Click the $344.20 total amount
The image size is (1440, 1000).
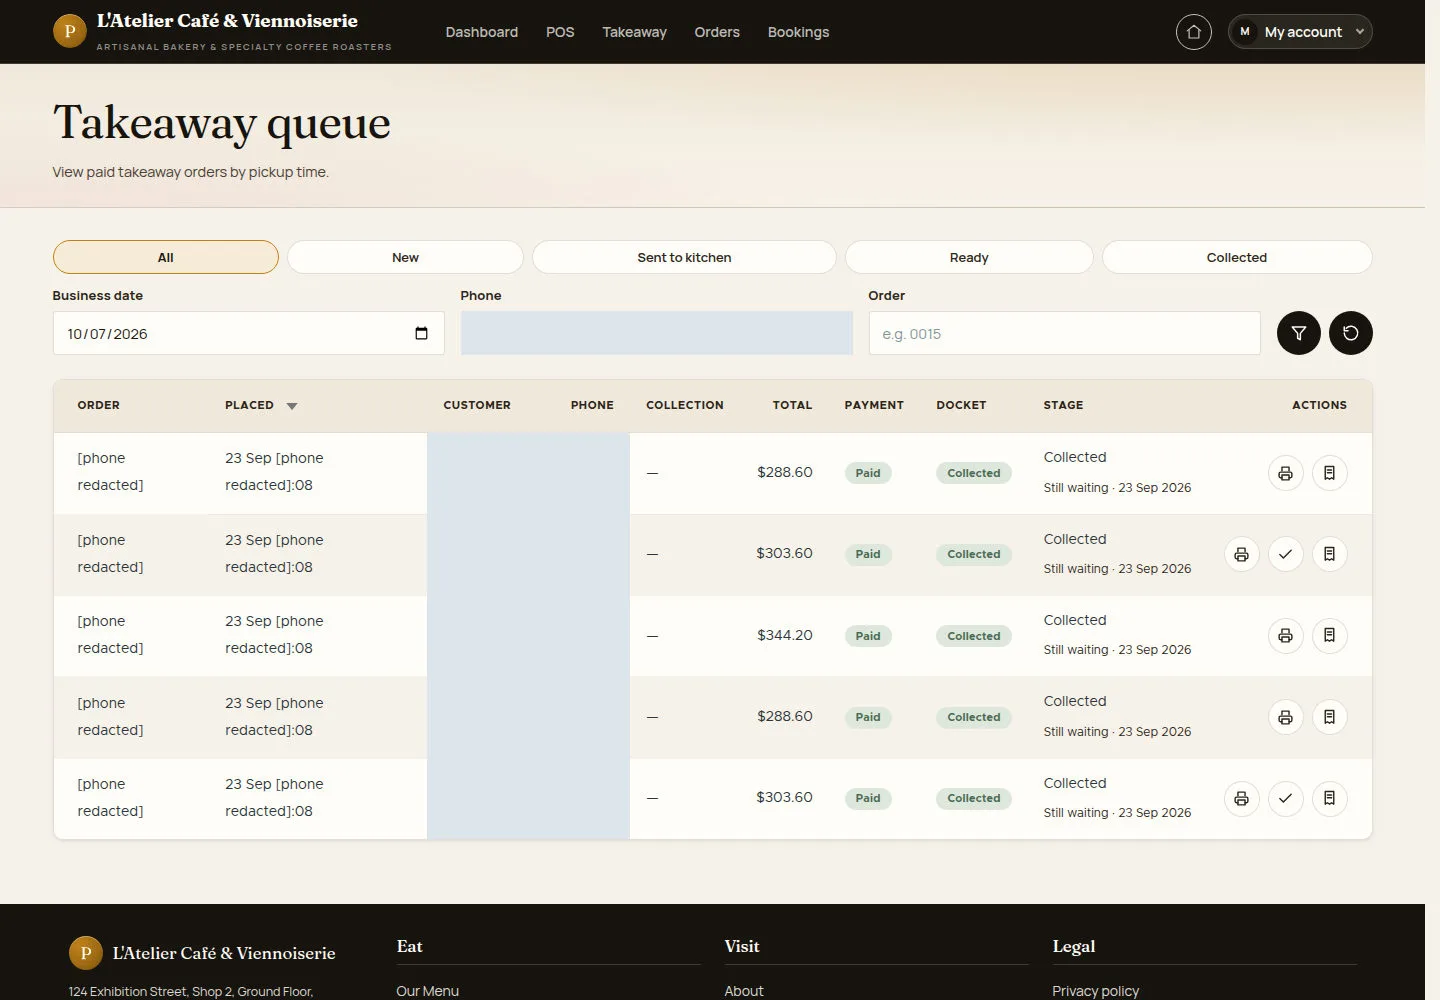(785, 635)
